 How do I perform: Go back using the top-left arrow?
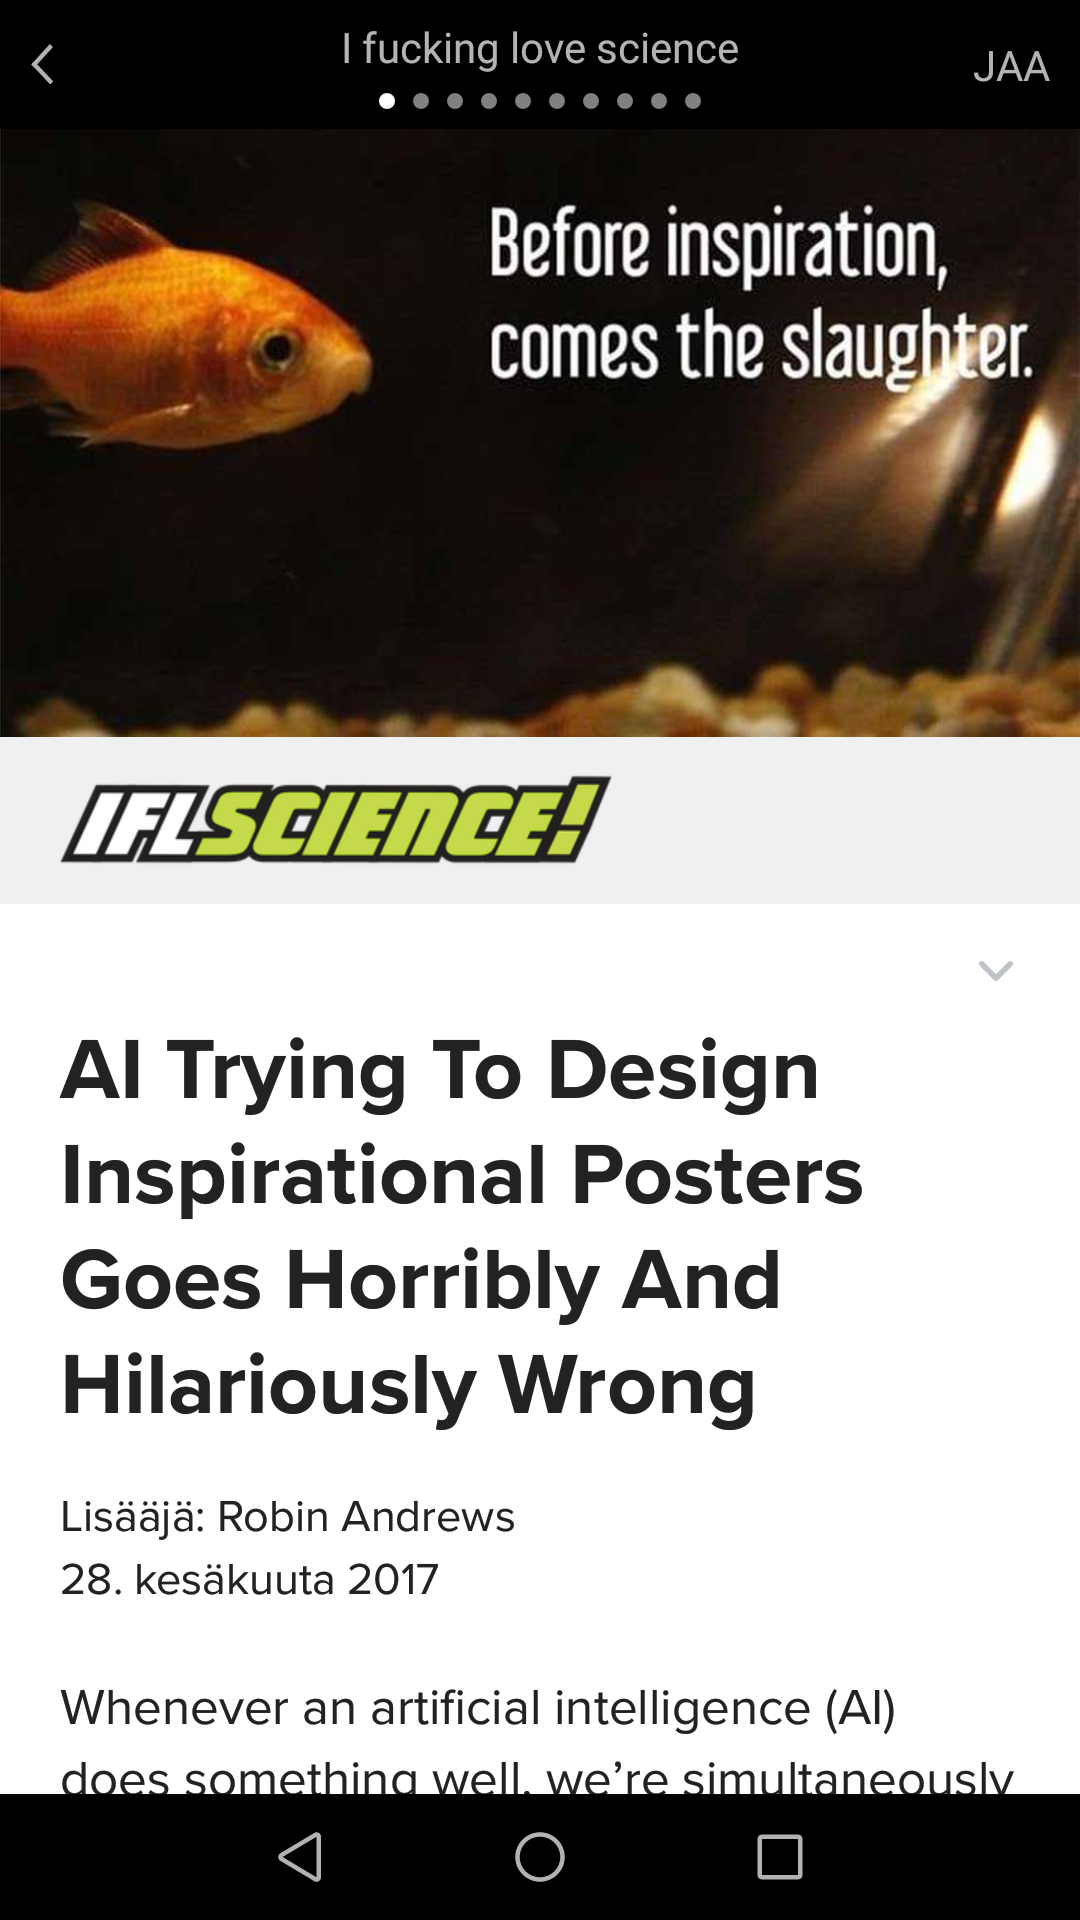point(43,65)
